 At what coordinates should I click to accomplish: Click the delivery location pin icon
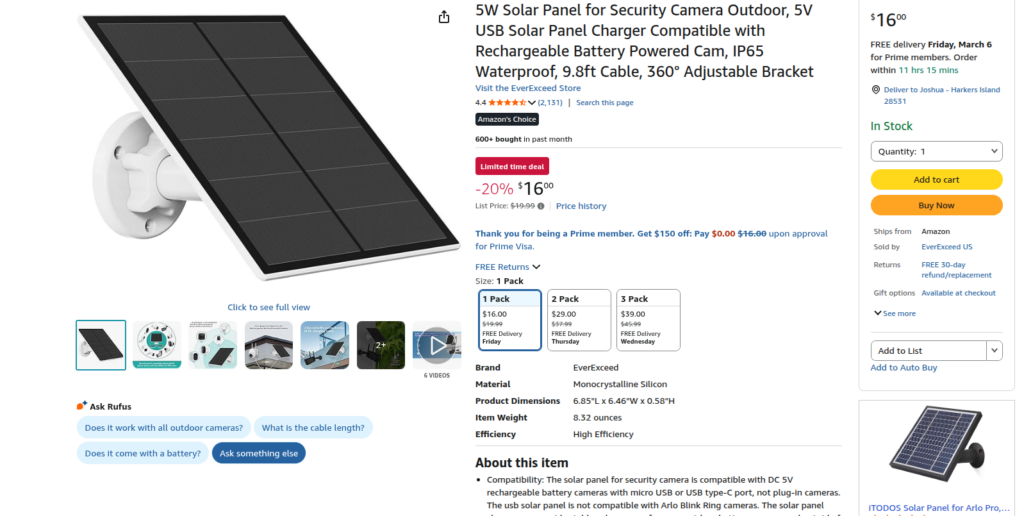pos(876,89)
